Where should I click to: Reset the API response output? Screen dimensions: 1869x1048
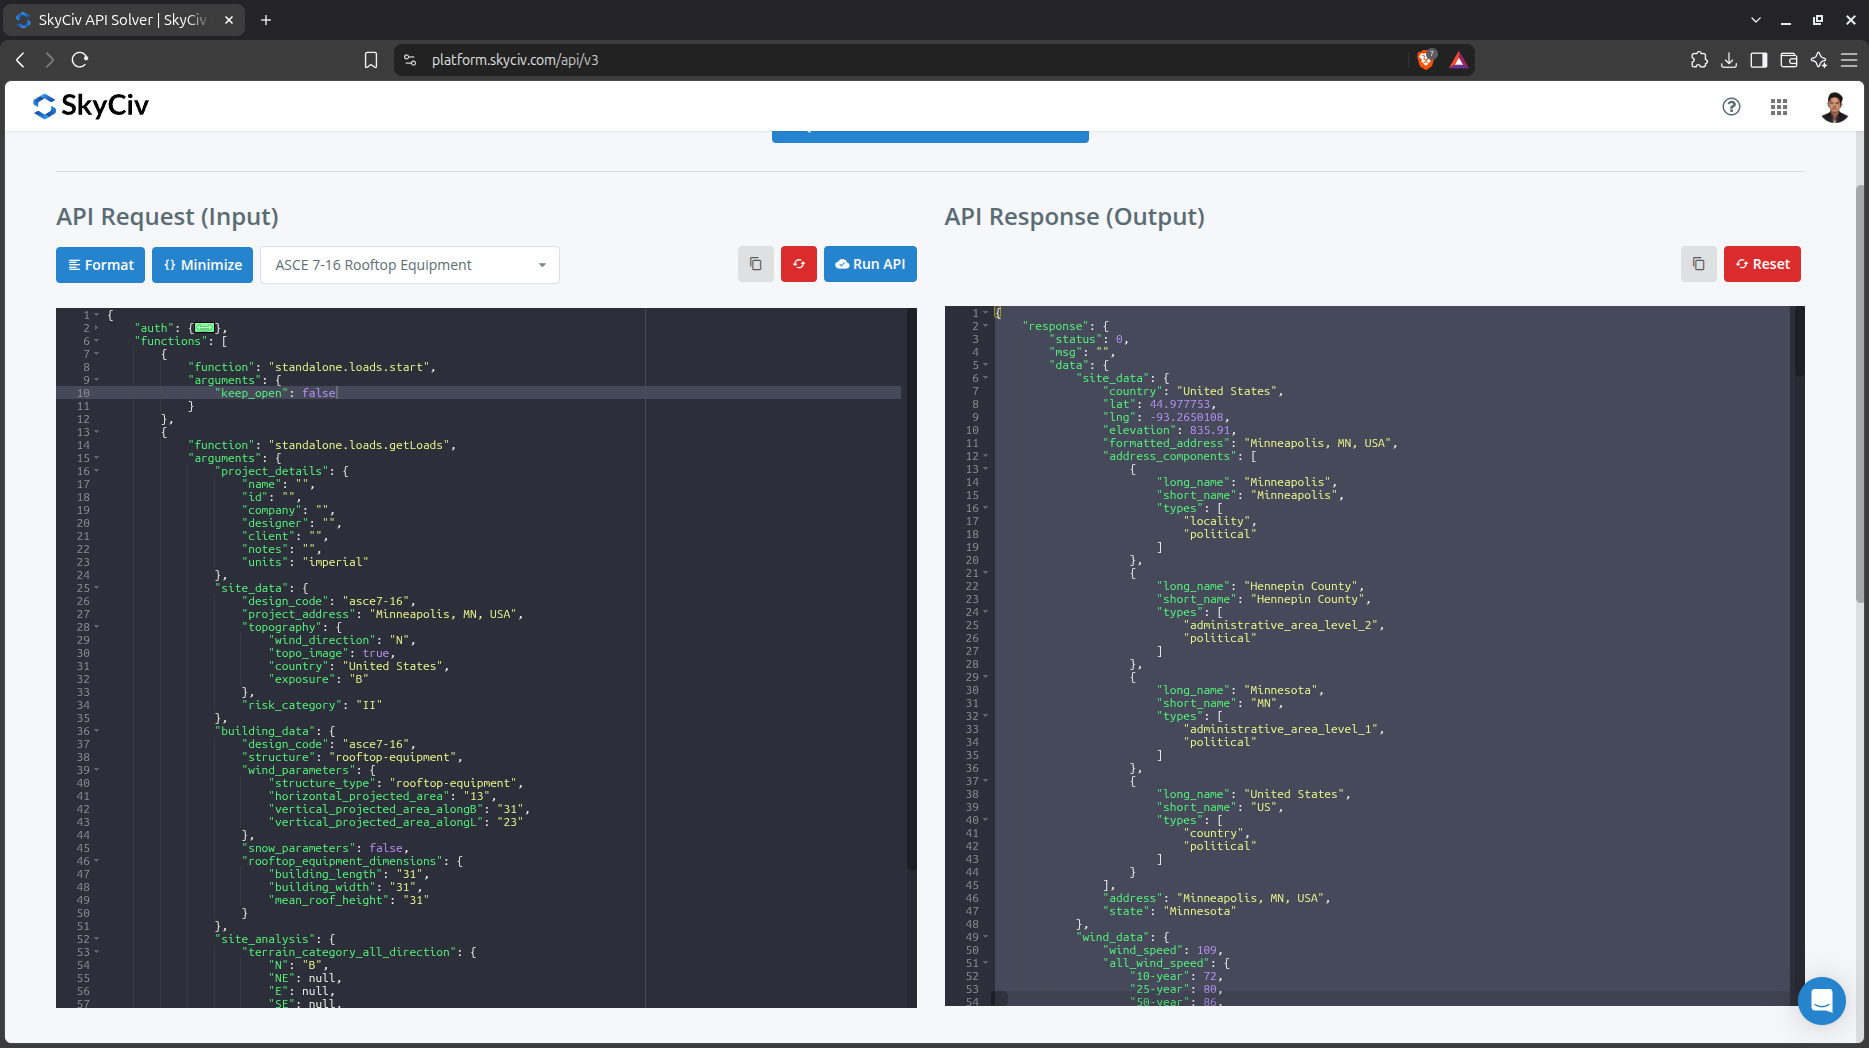click(1763, 264)
